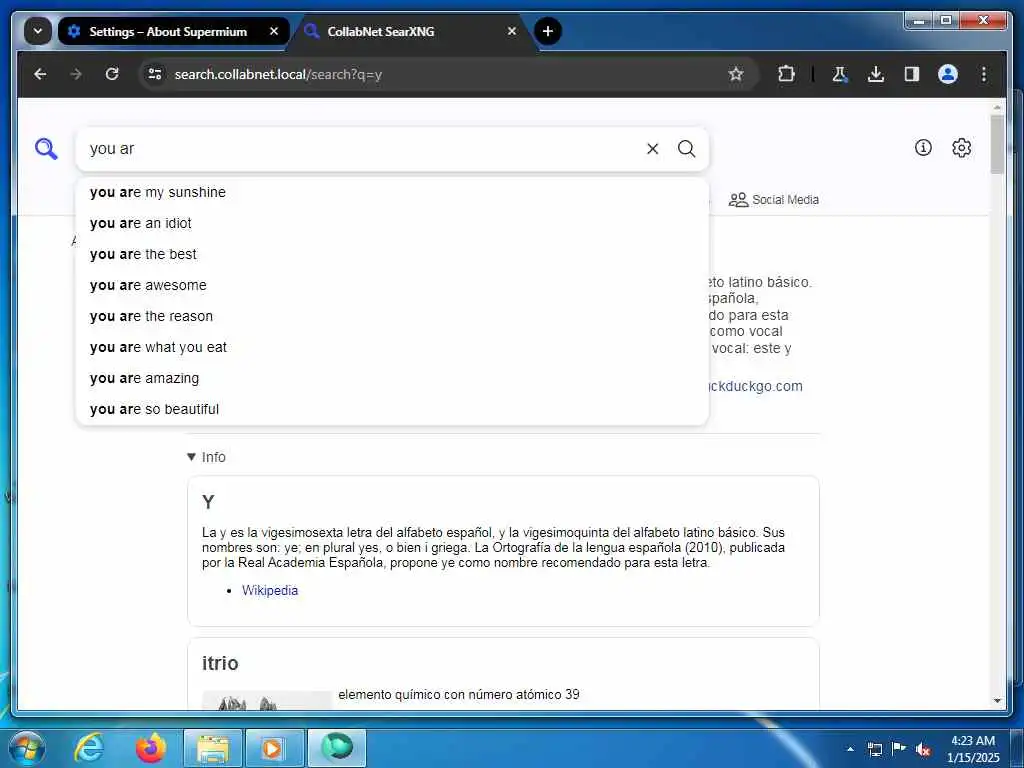The image size is (1024, 768).
Task: Click the page vertical scrollbar thumb
Action: [x=997, y=145]
